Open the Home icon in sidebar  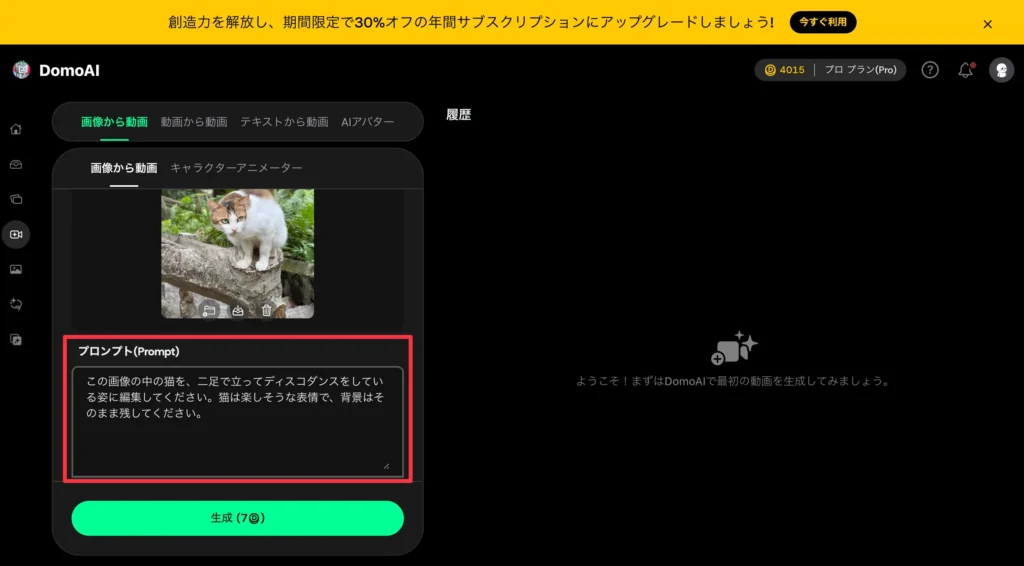tap(16, 129)
